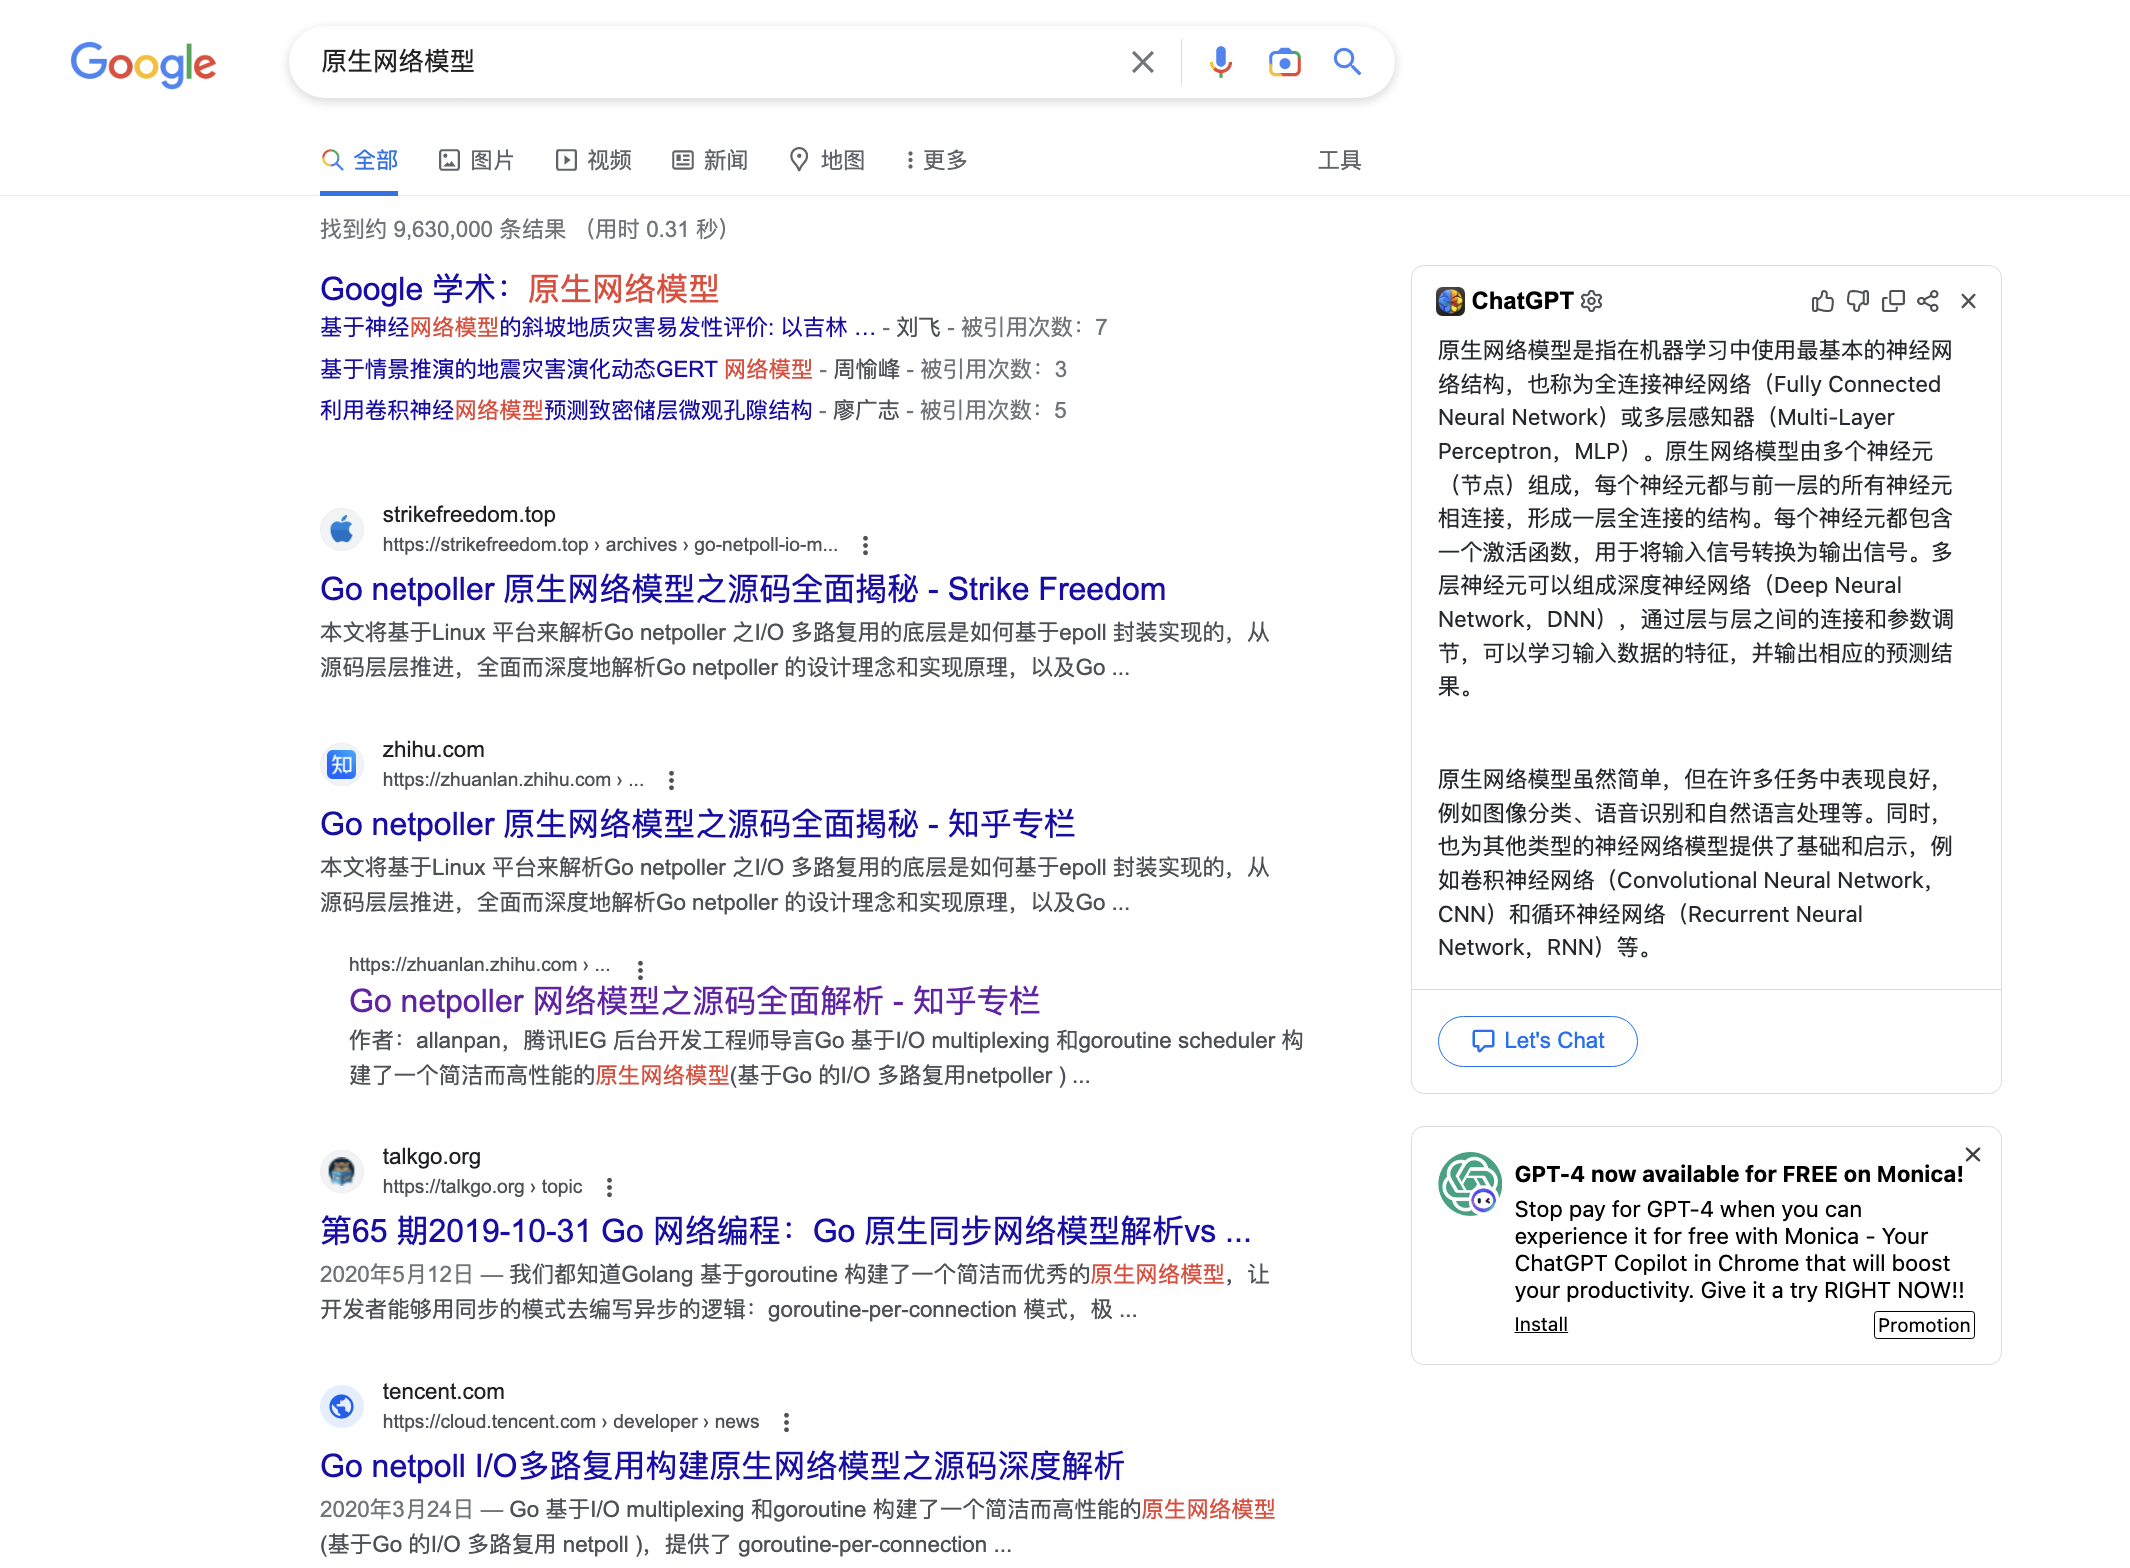Dismiss the Monica GPT-4 promotion card

point(1972,1154)
